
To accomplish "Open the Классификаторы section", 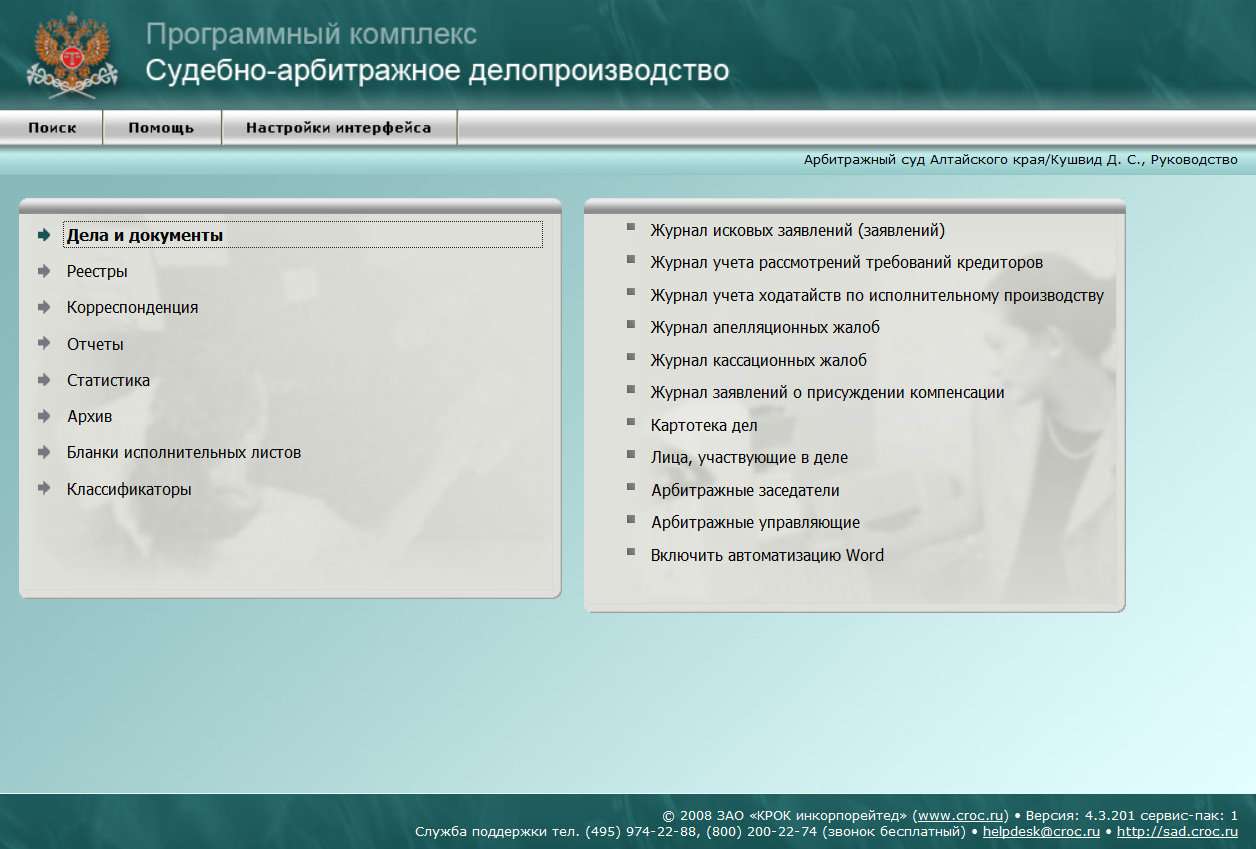I will click(129, 489).
